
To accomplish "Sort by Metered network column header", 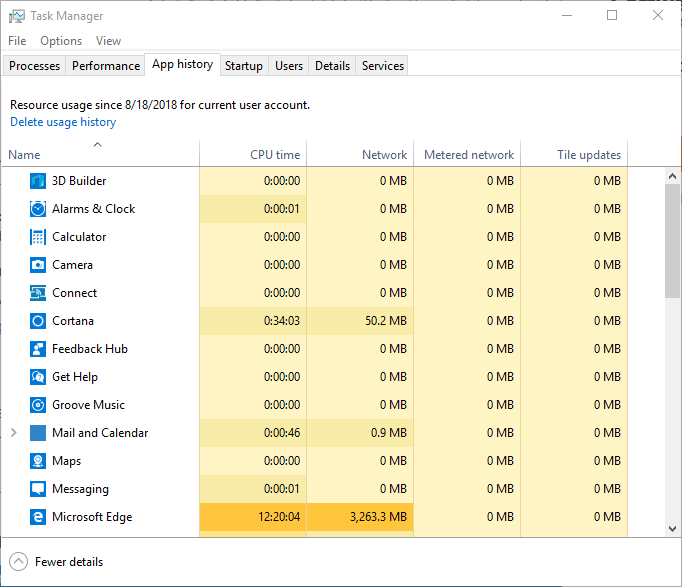I will click(x=467, y=153).
